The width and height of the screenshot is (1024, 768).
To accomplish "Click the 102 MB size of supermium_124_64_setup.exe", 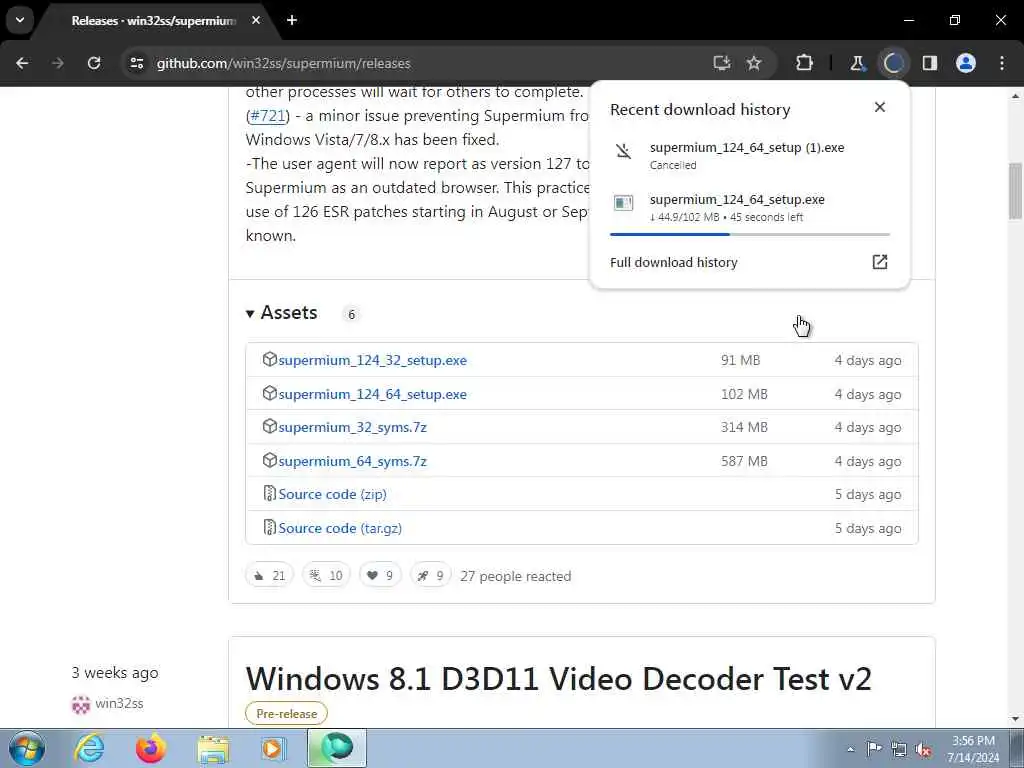I will point(744,394).
